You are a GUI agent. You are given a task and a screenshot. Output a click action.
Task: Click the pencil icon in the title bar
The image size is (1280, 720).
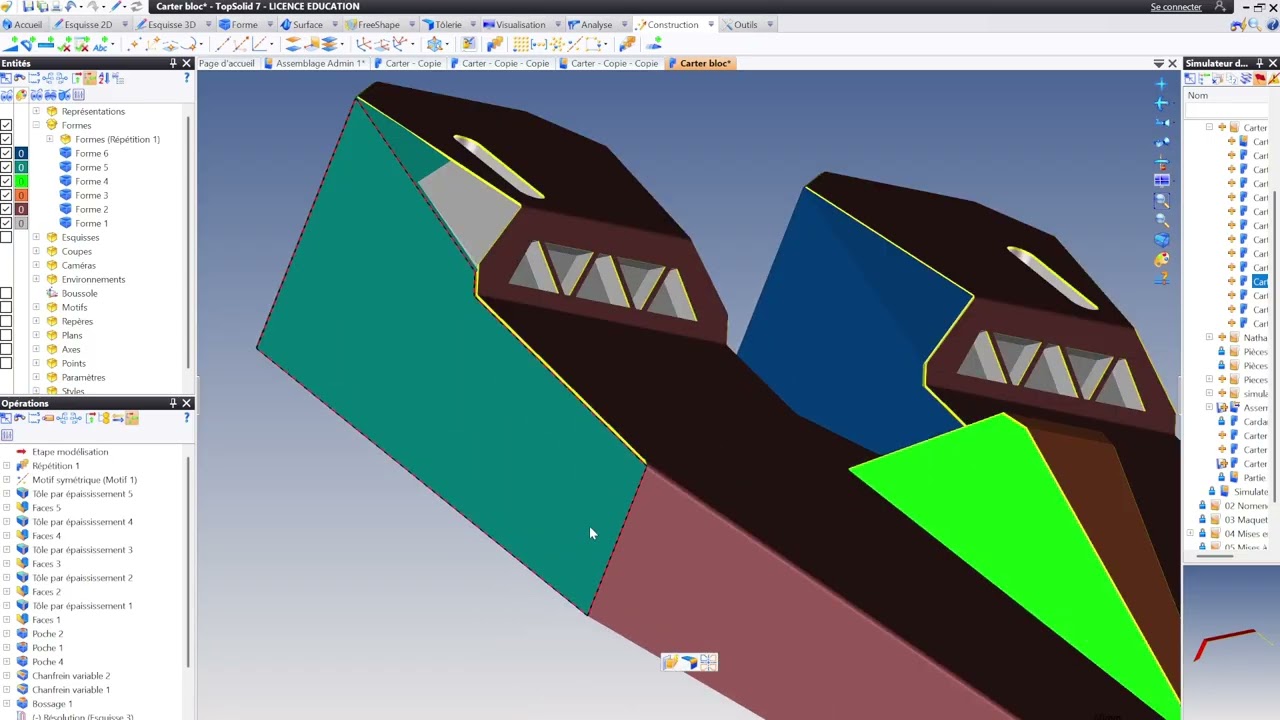[x=116, y=6]
